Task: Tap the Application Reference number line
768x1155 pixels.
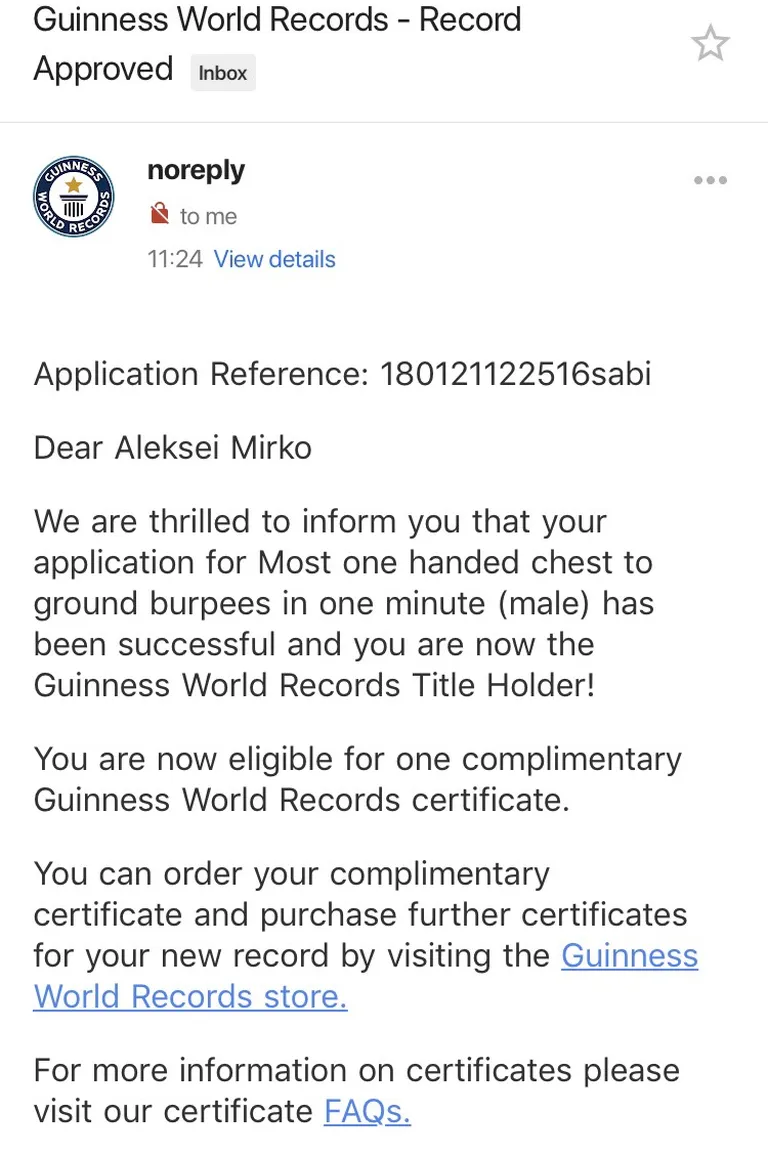Action: pyautogui.click(x=342, y=374)
